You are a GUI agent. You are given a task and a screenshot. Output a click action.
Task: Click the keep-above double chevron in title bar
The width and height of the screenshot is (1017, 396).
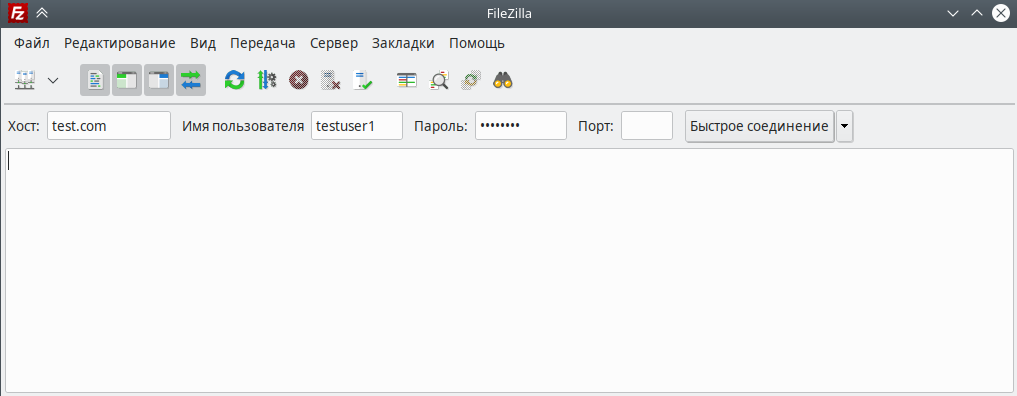tap(42, 13)
